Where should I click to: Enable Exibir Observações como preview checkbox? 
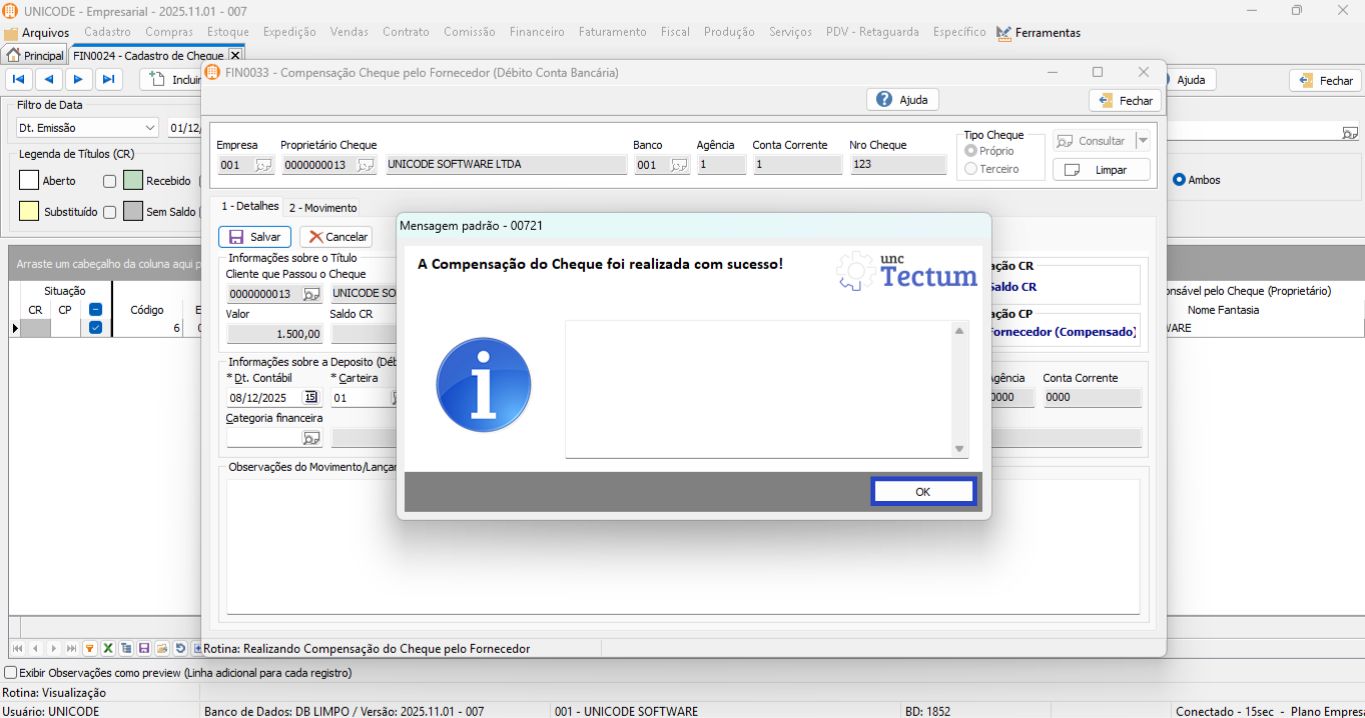click(x=11, y=673)
